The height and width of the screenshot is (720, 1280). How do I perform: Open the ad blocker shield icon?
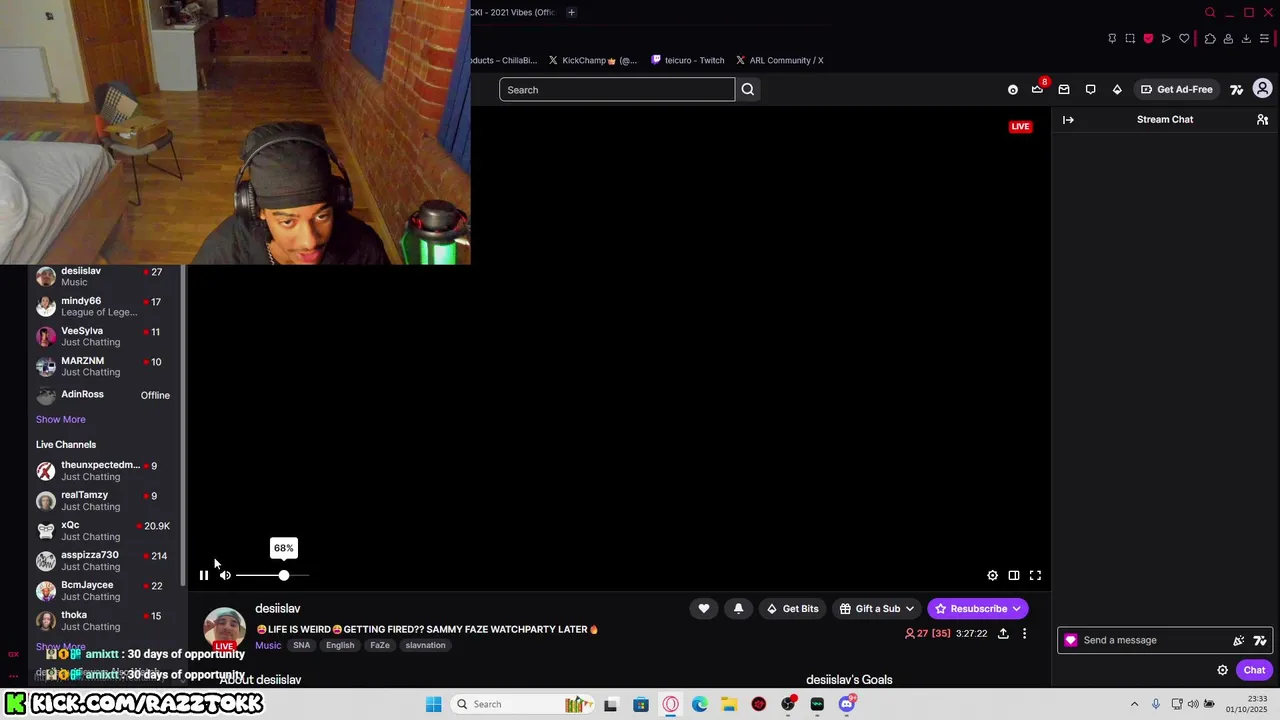pos(1148,38)
